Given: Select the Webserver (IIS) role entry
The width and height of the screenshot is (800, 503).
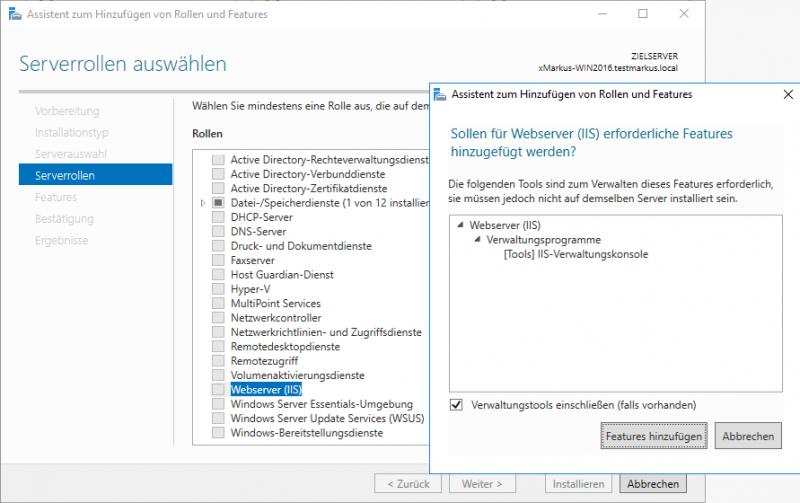Looking at the screenshot, I should 265,389.
